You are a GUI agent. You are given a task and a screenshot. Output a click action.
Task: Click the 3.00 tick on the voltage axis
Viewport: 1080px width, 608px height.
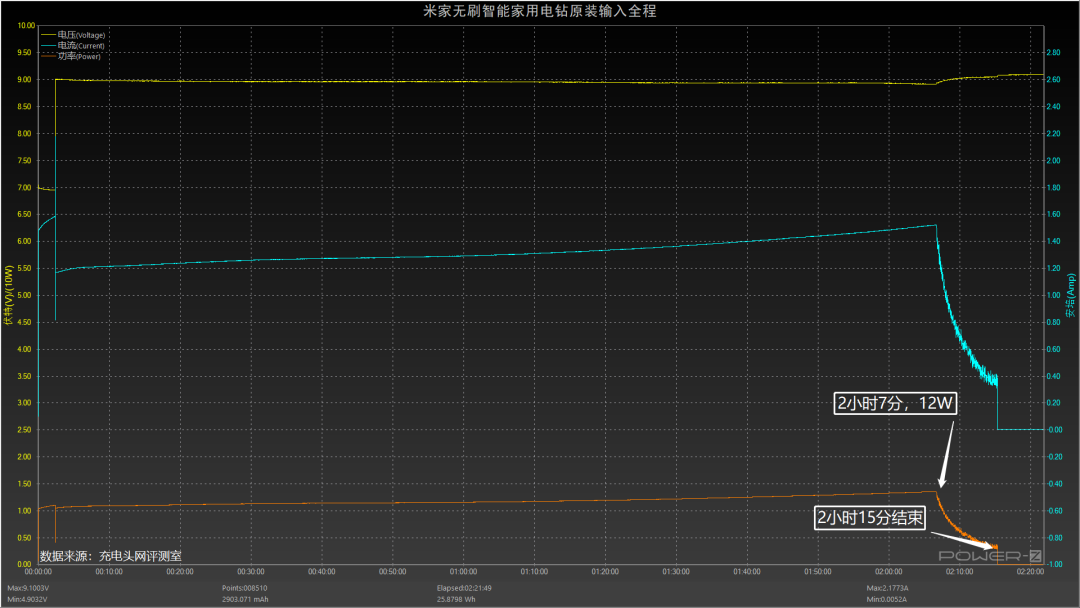coord(25,403)
